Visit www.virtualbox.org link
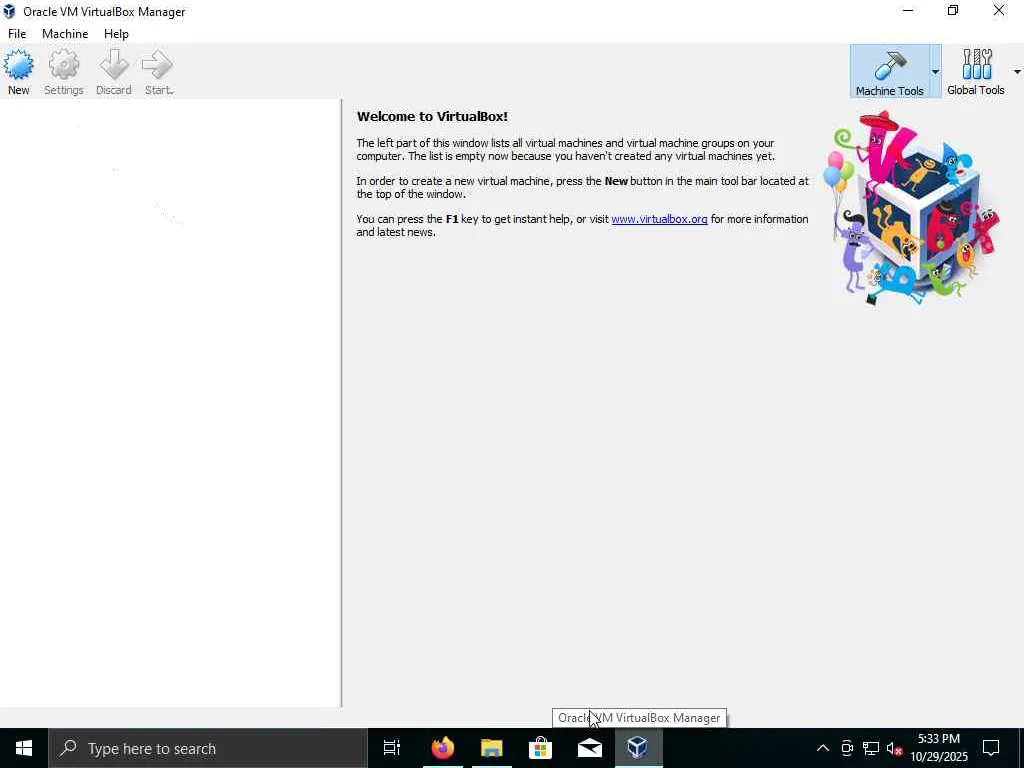The height and width of the screenshot is (768, 1024). [x=659, y=219]
